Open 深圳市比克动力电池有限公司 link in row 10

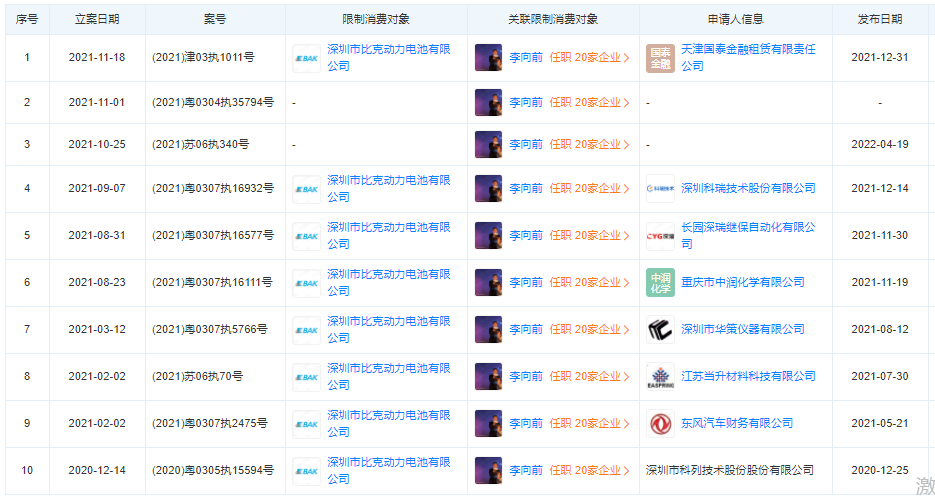(389, 471)
